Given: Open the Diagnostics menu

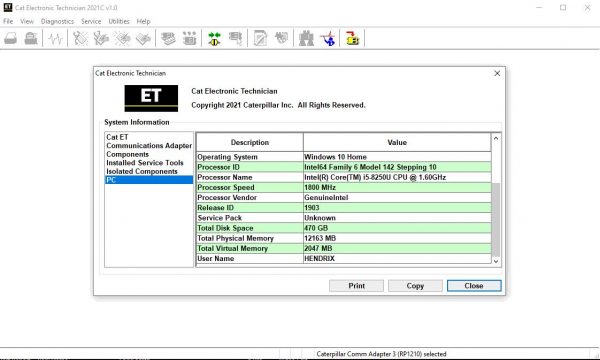Looking at the screenshot, I should click(57, 21).
